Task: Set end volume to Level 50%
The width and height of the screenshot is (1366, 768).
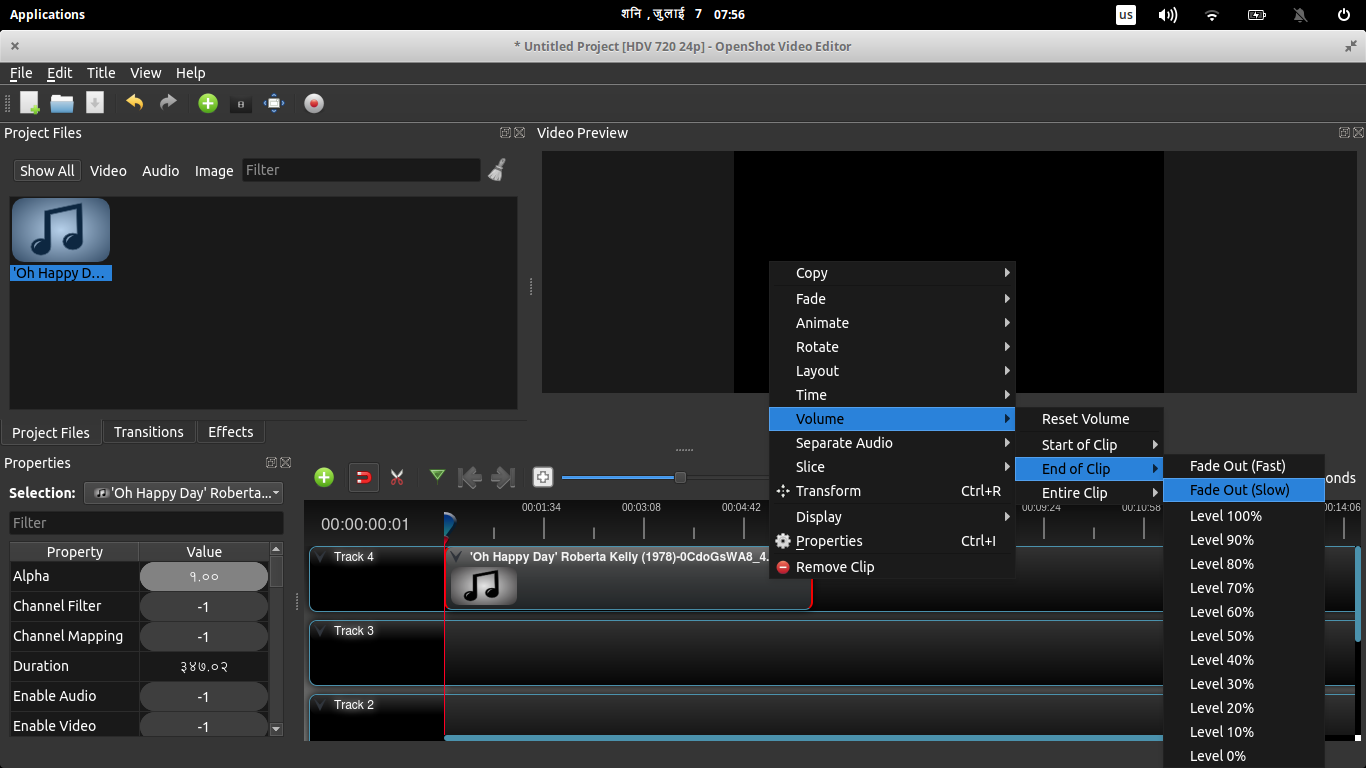Action: point(1244,636)
